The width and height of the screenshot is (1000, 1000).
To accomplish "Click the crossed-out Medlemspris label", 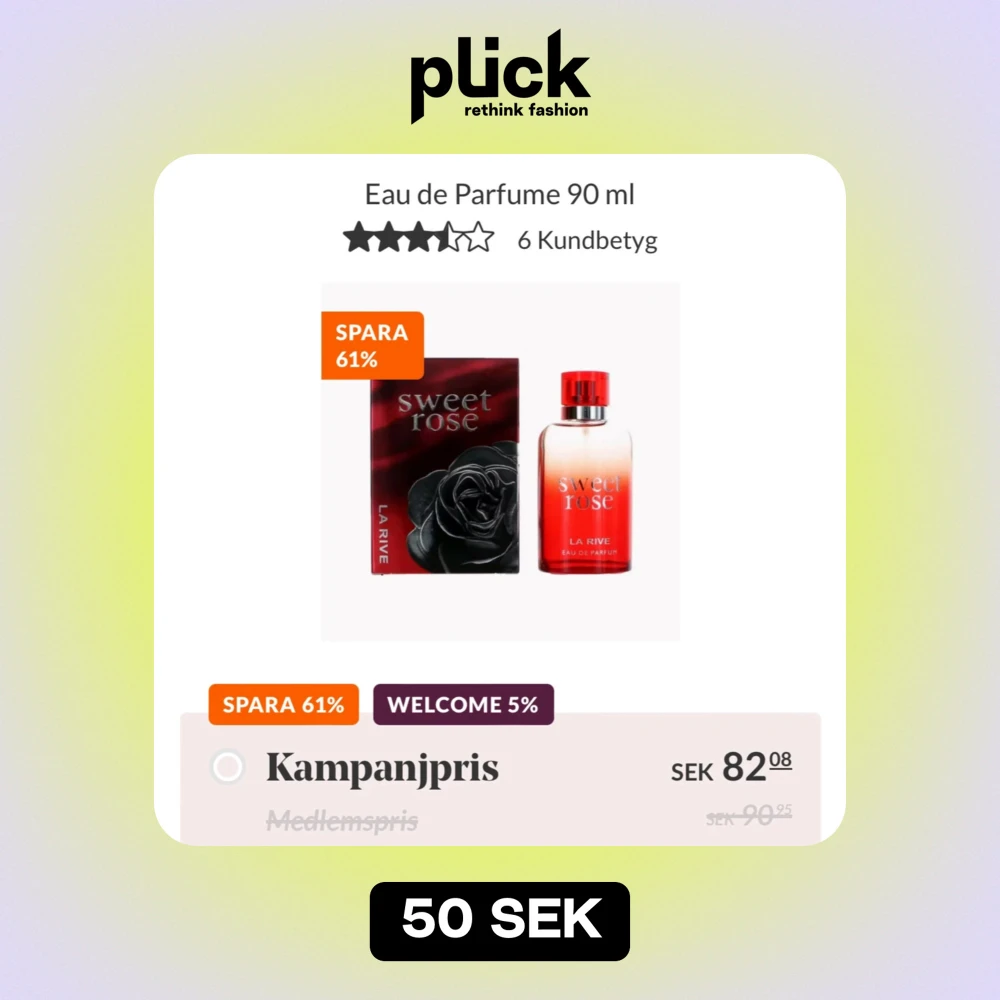I will 342,820.
